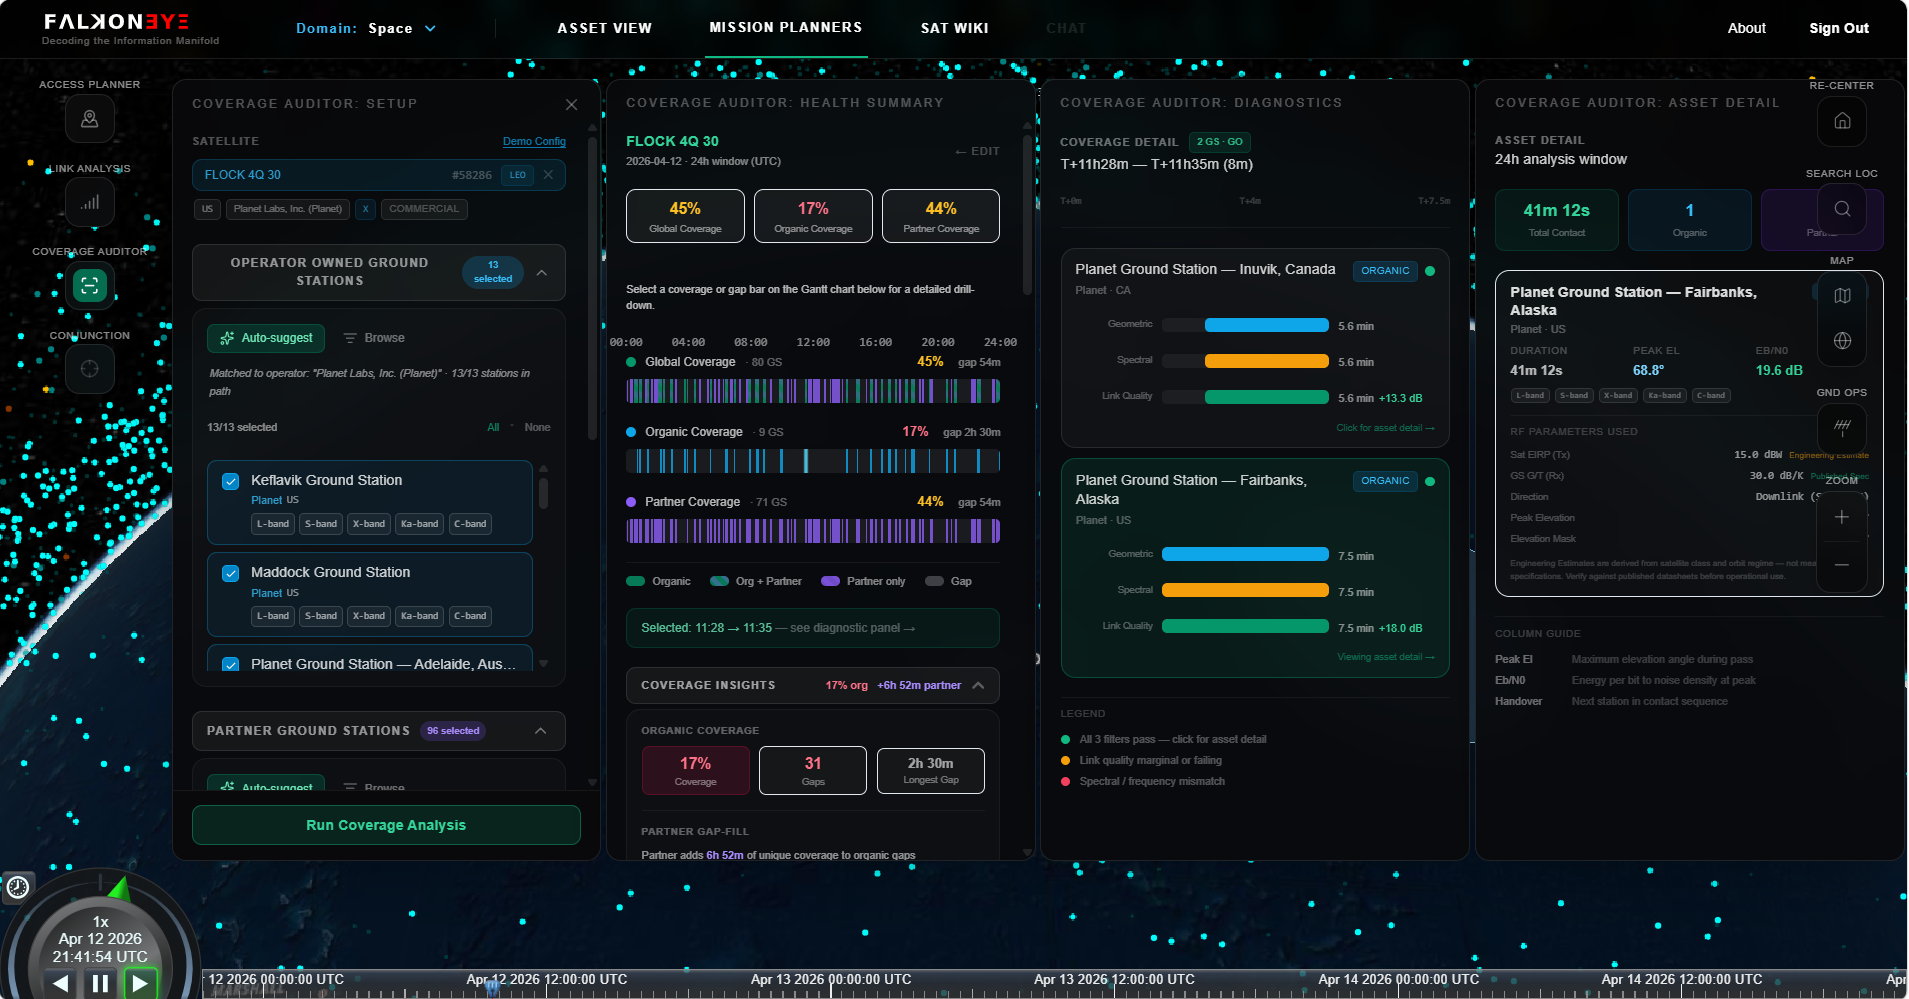The image size is (1909, 999).
Task: Toggle the Maddock Ground Station checkbox
Action: click(x=231, y=573)
